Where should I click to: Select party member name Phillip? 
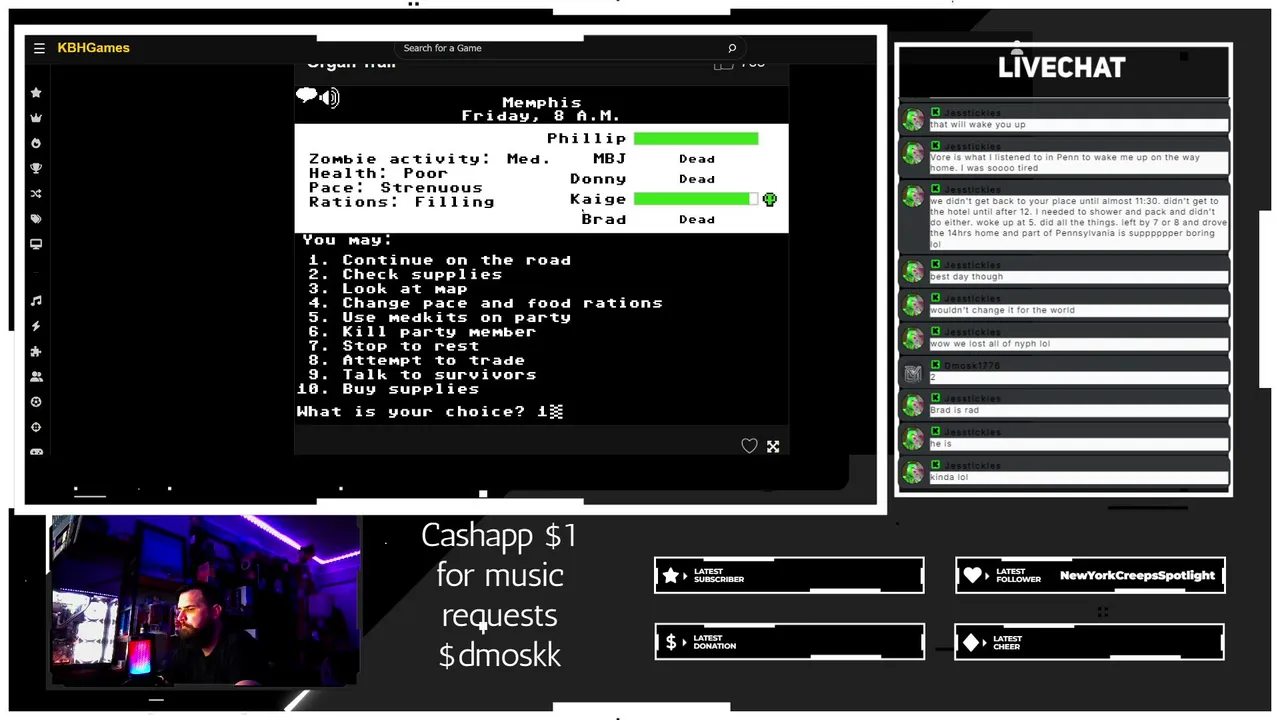[x=586, y=138]
